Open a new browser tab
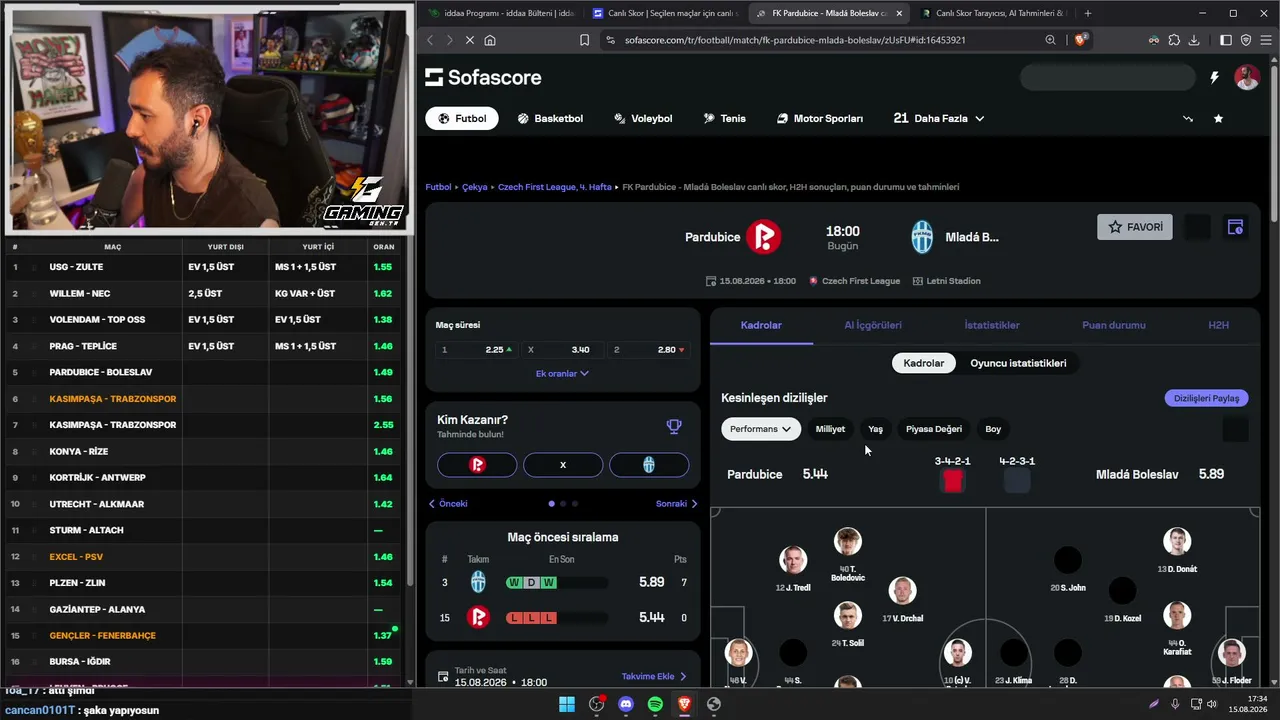 (1088, 13)
